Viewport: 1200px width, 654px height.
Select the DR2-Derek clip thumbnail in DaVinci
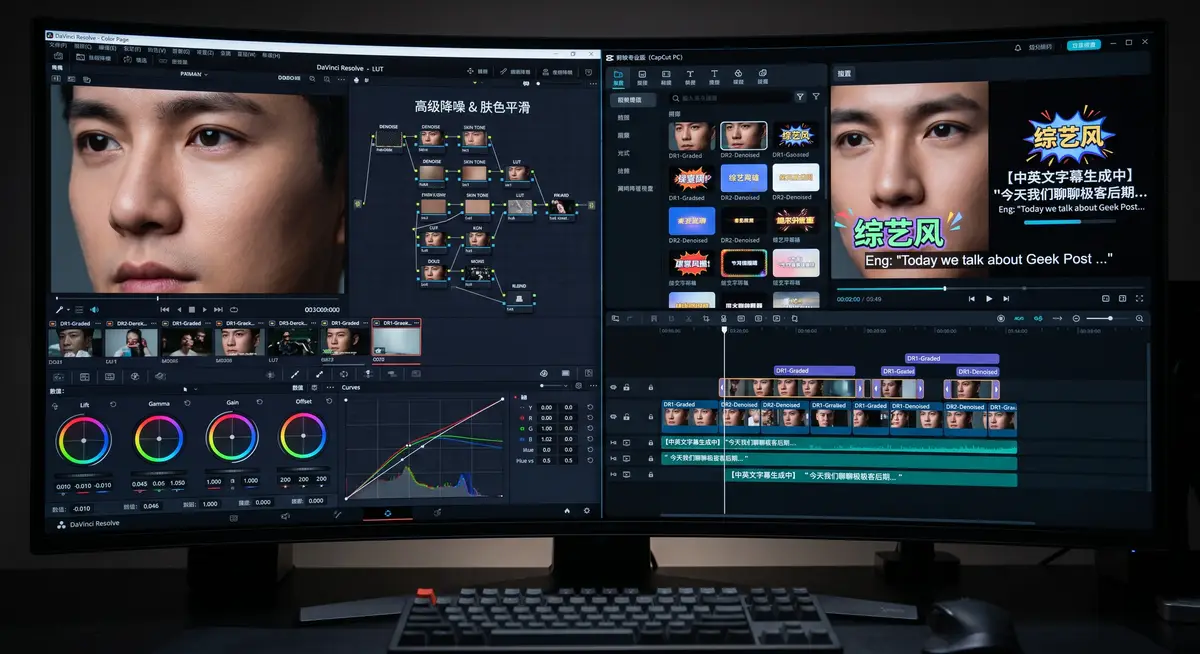tap(130, 342)
